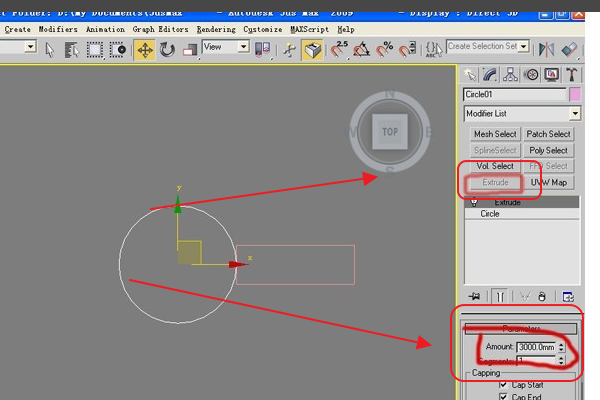
Task: Open the Motion panel tab
Action: pos(531,75)
